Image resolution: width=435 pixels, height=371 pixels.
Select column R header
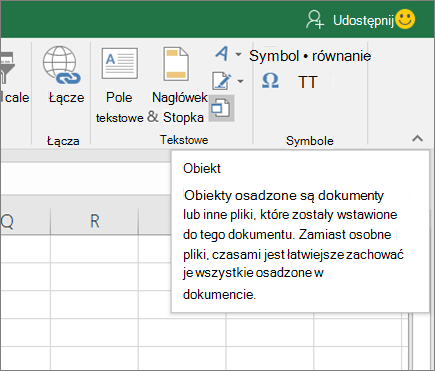[x=94, y=221]
